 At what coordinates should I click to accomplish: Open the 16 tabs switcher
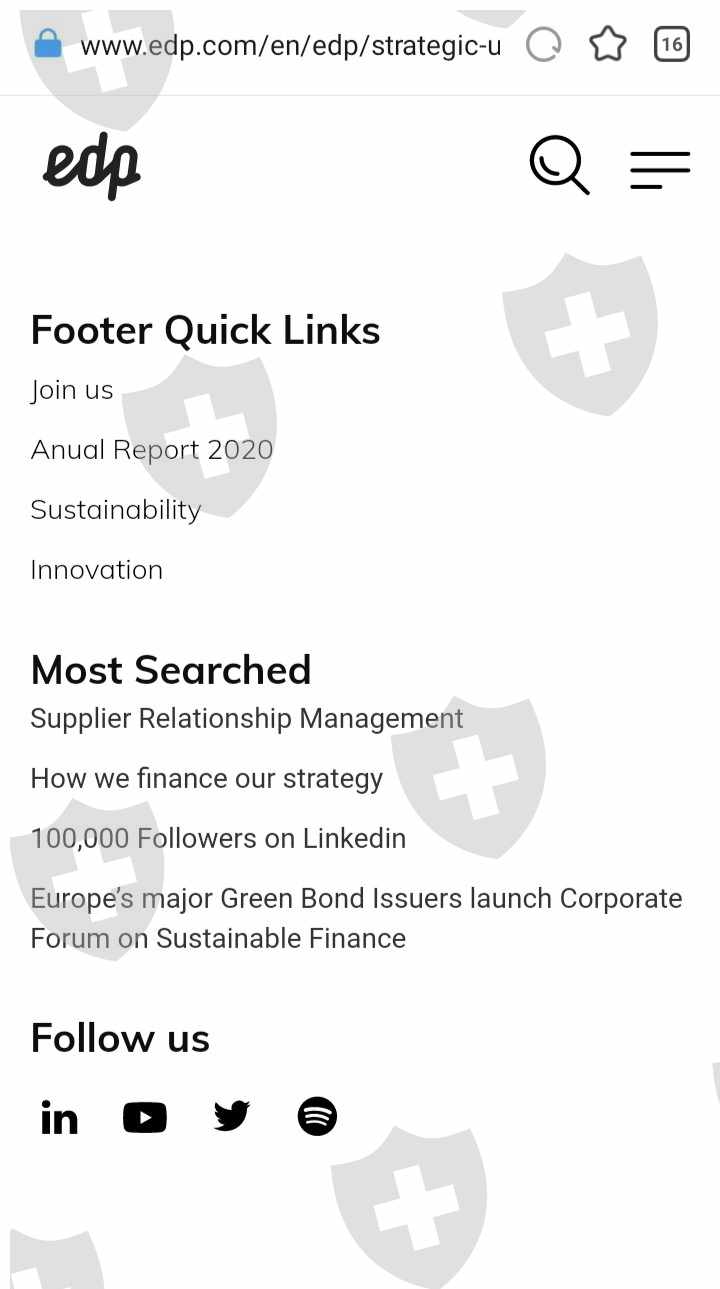[x=671, y=45]
